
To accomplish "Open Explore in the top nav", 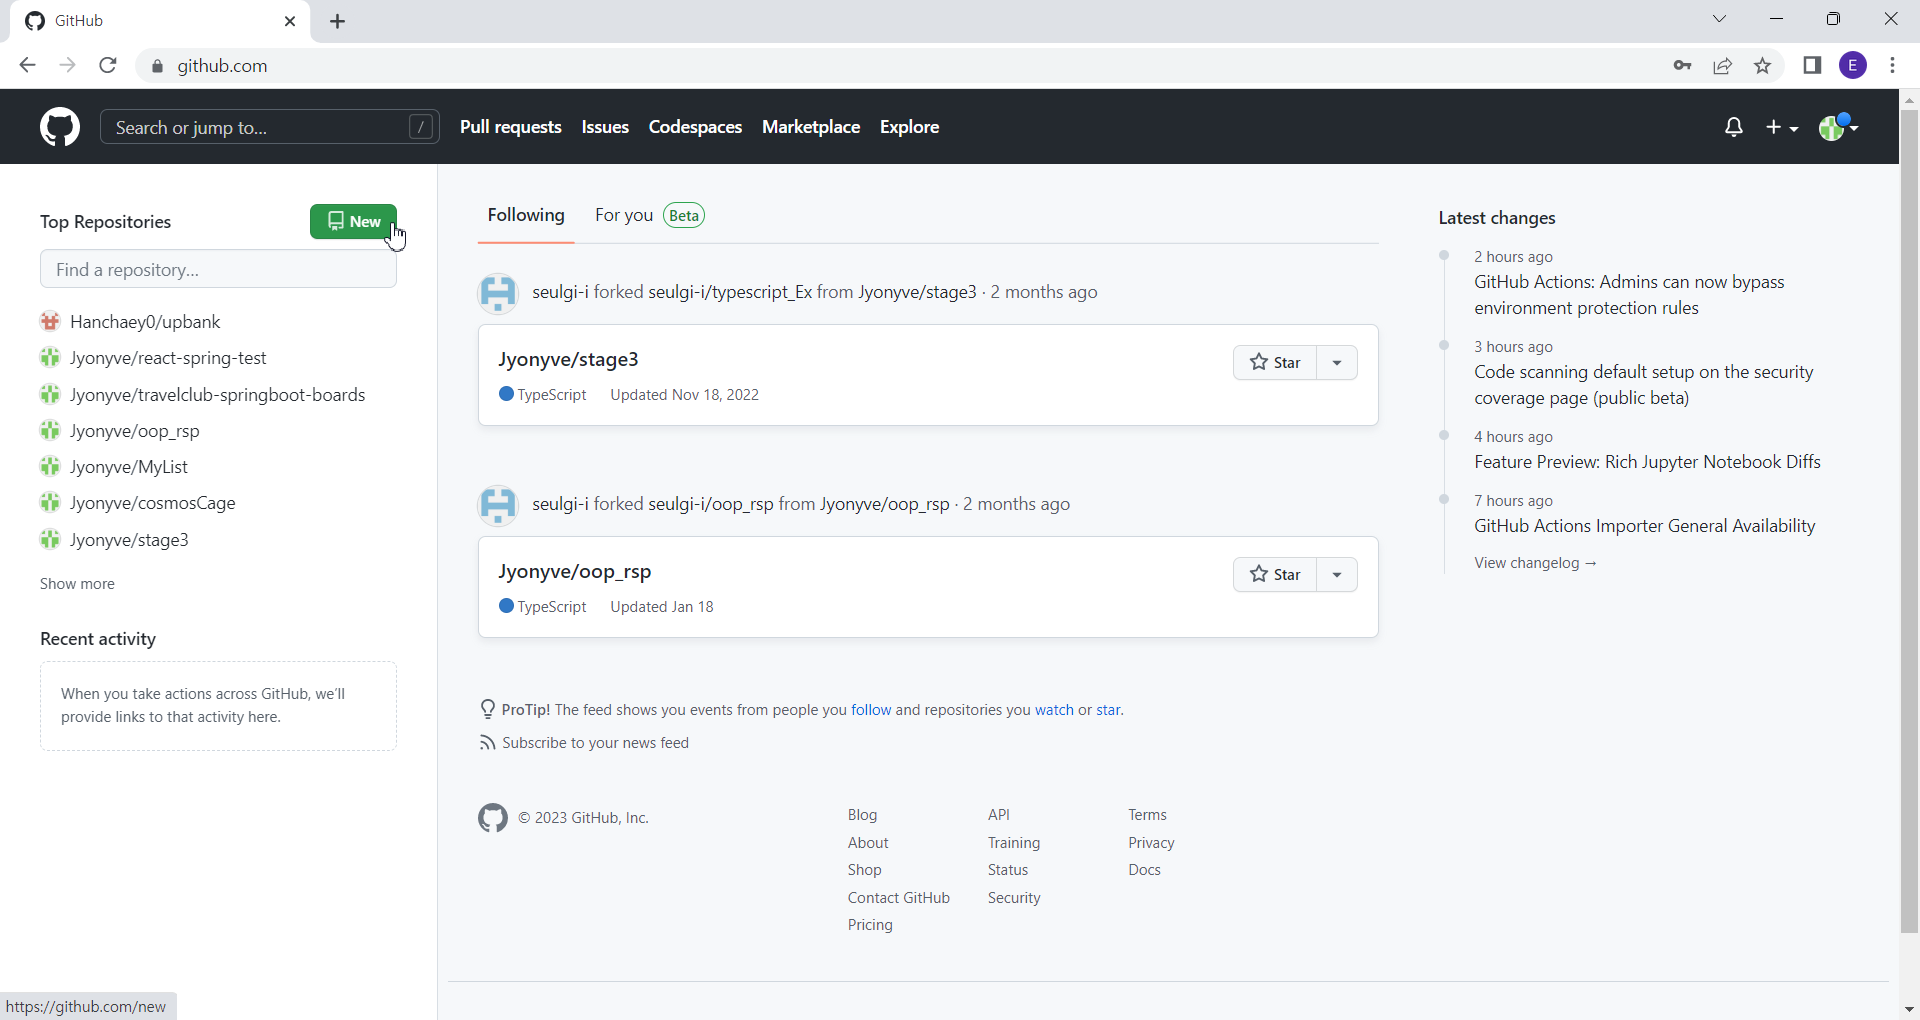I will (x=909, y=127).
